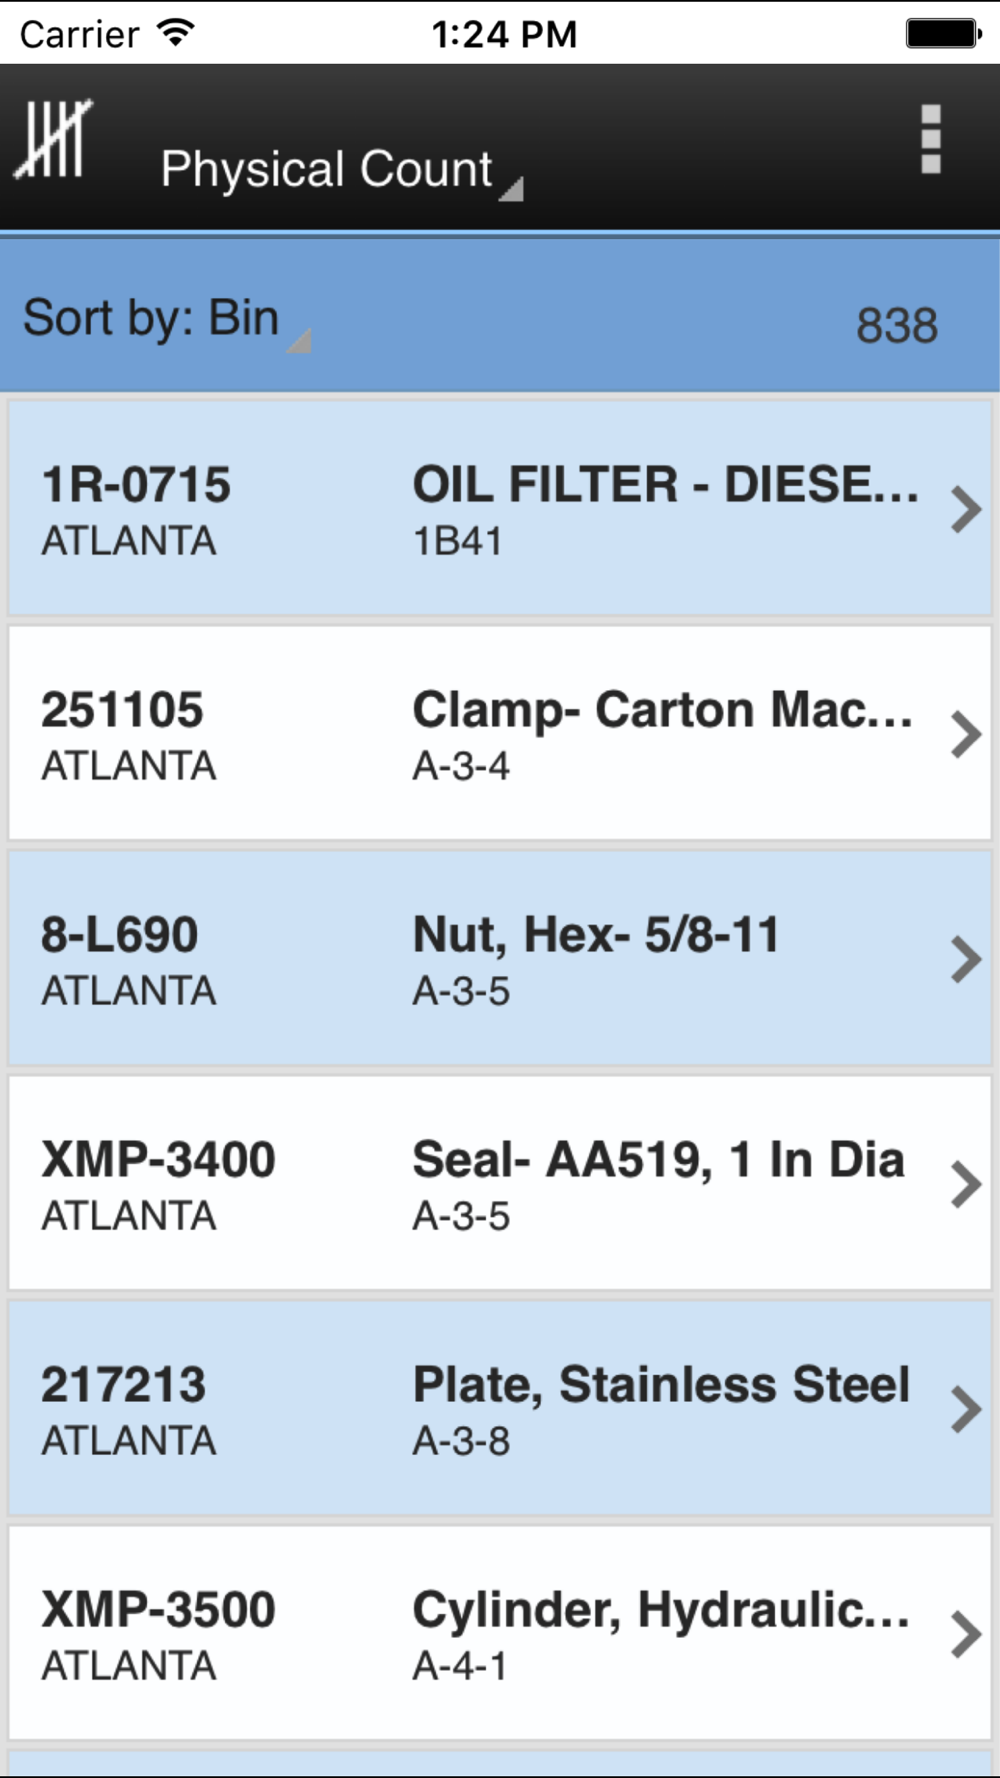Click the chevron on the 251105 row
The width and height of the screenshot is (1000, 1778).
point(965,734)
